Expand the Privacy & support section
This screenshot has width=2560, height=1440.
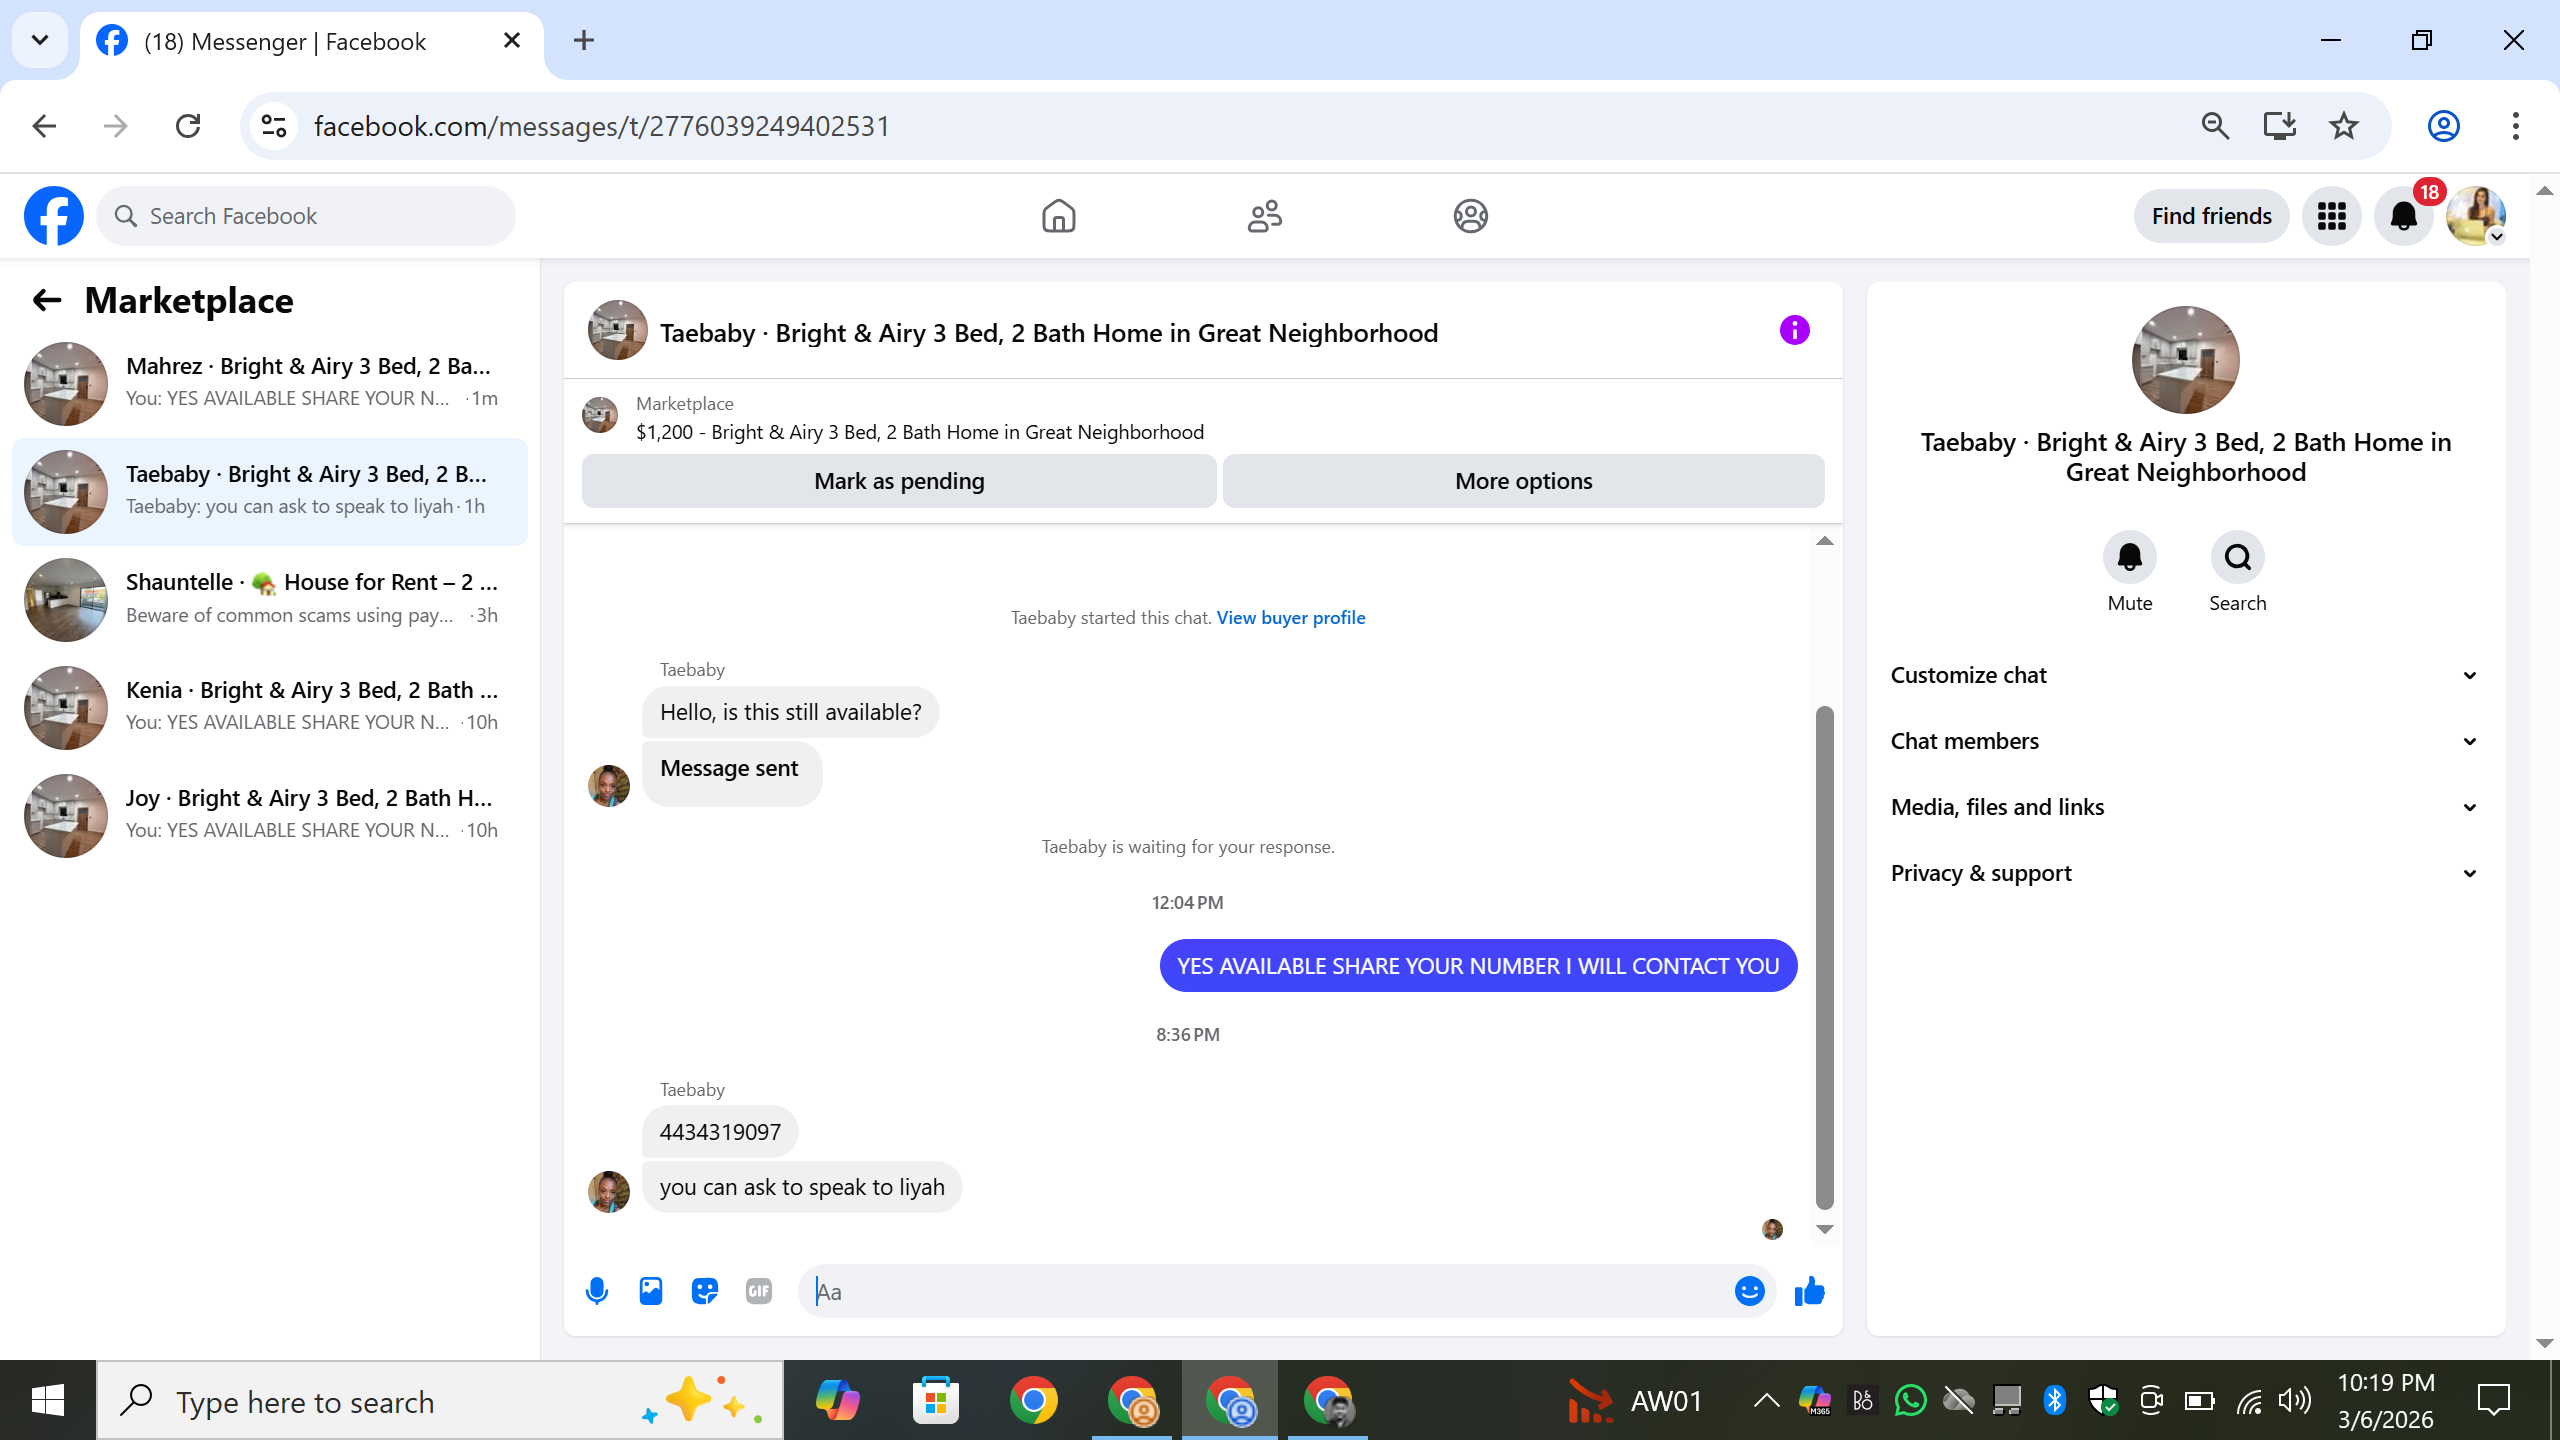(x=2185, y=873)
